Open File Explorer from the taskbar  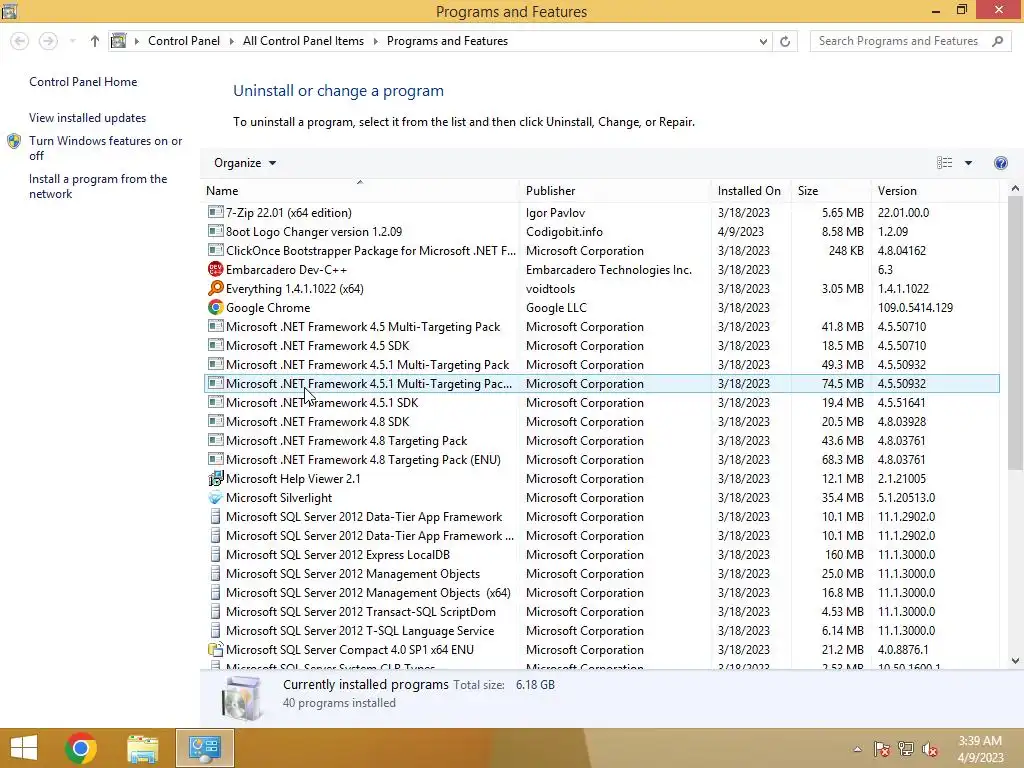(x=142, y=748)
